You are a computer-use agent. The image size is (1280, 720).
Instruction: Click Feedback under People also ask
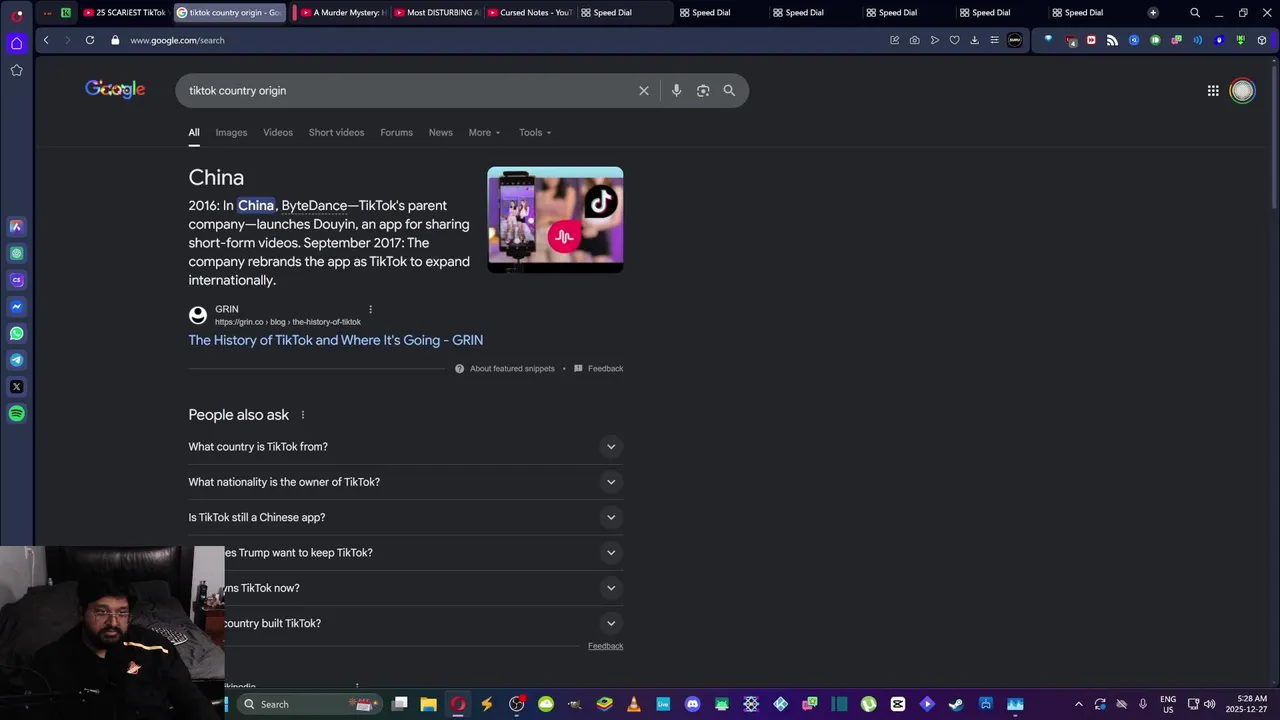[605, 646]
